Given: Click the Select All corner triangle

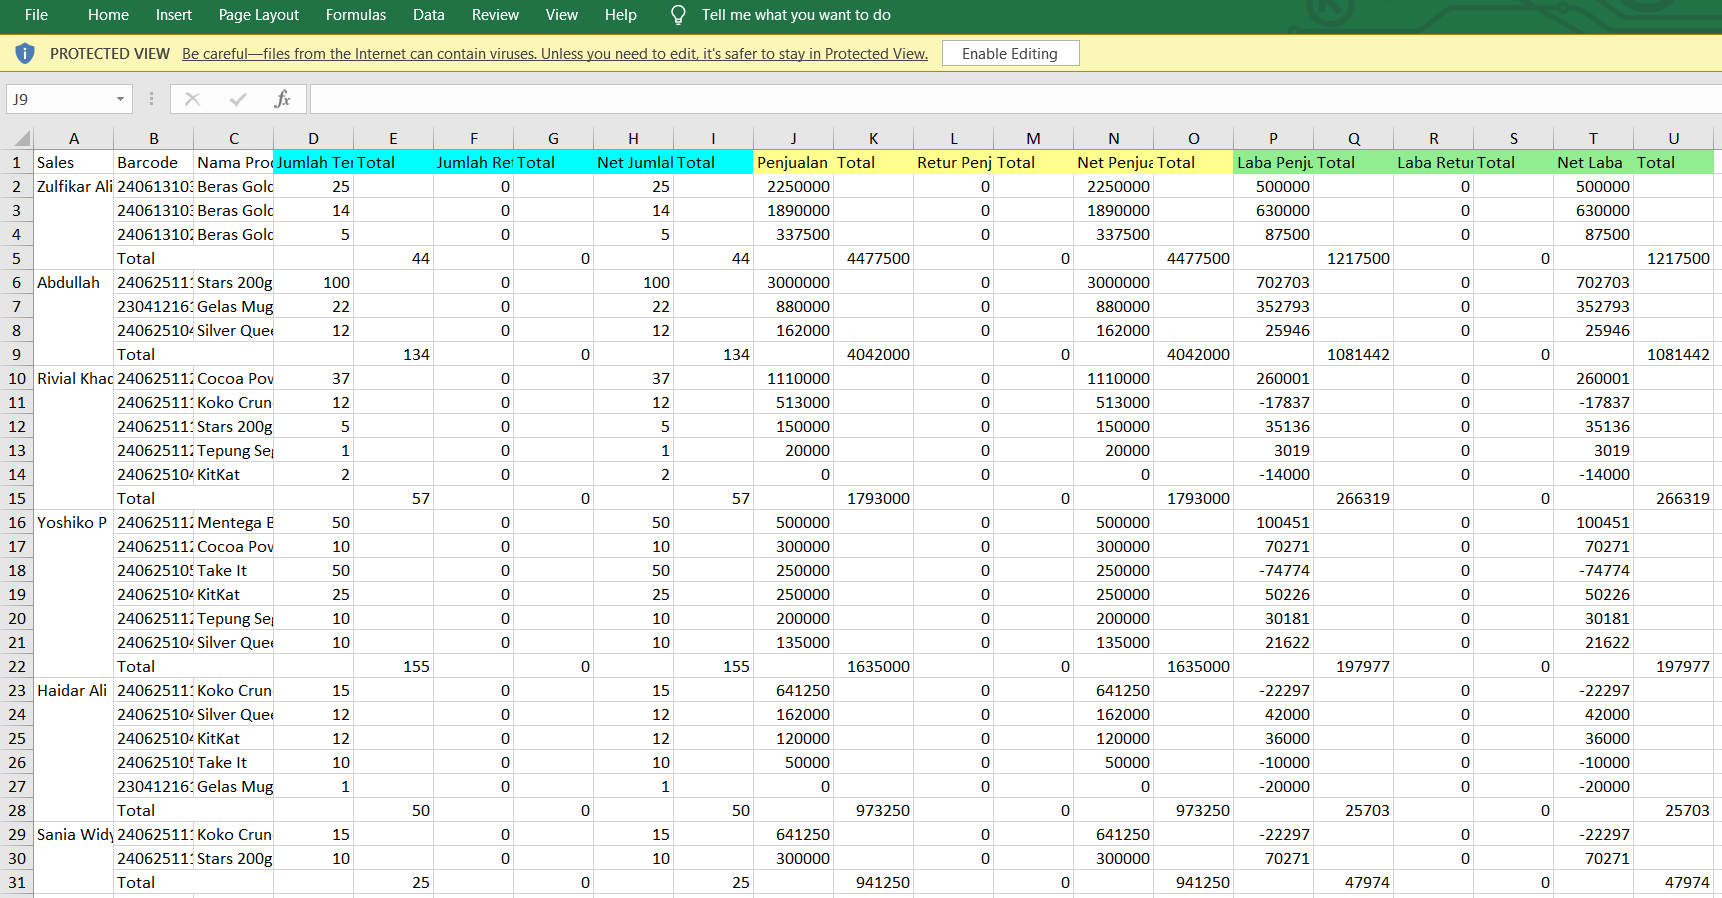Looking at the screenshot, I should coord(21,139).
